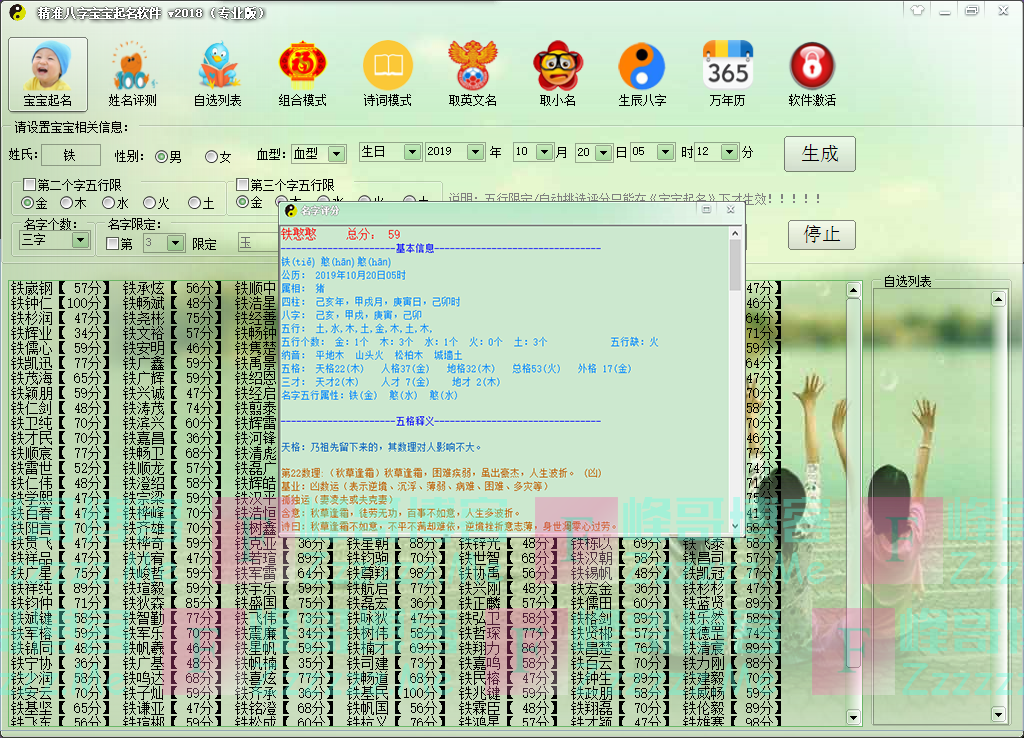Open the minute dropdown showing 12
The width and height of the screenshot is (1024, 738).
tap(729, 152)
